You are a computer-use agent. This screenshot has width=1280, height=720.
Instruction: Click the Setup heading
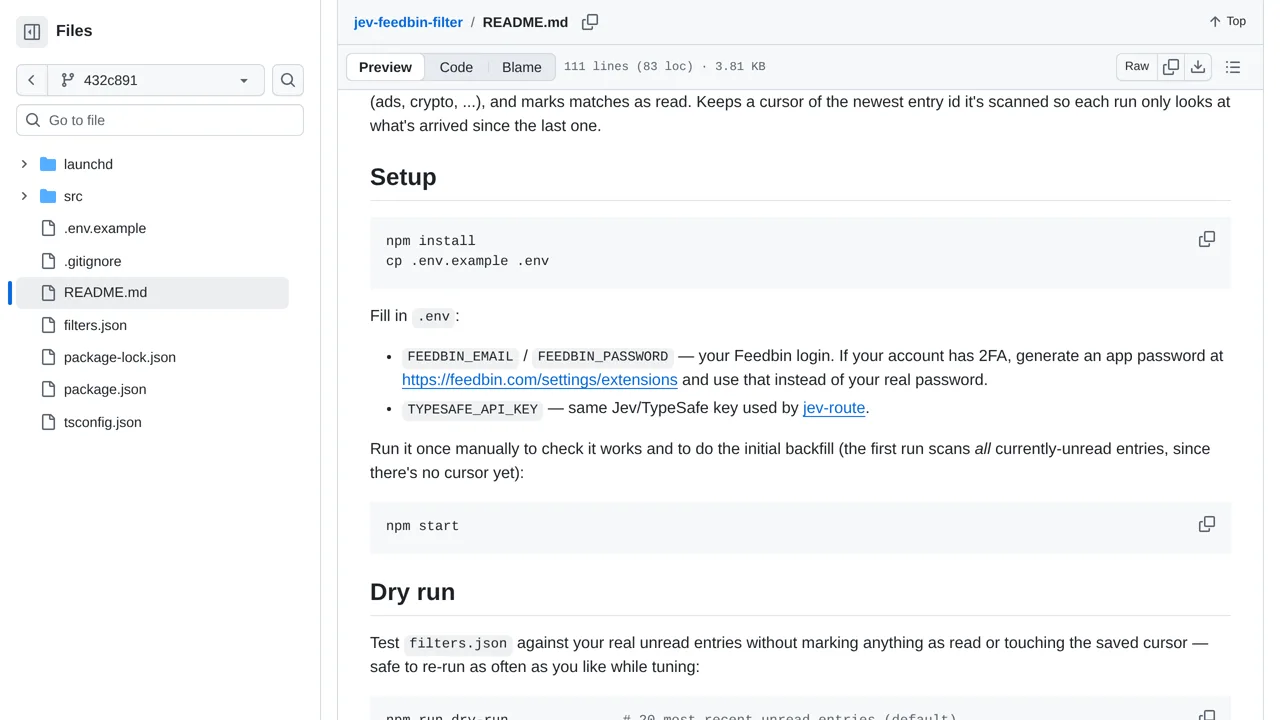coord(403,177)
